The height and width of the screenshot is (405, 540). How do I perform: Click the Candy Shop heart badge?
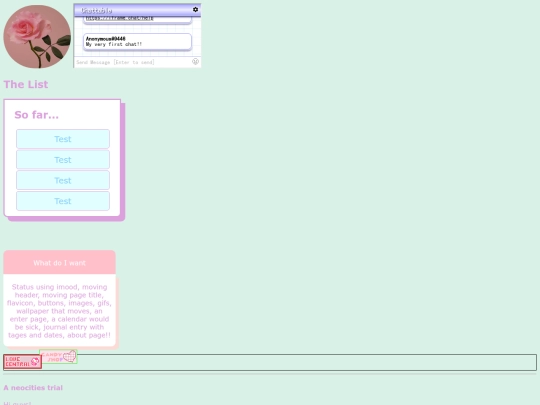[x=58, y=356]
